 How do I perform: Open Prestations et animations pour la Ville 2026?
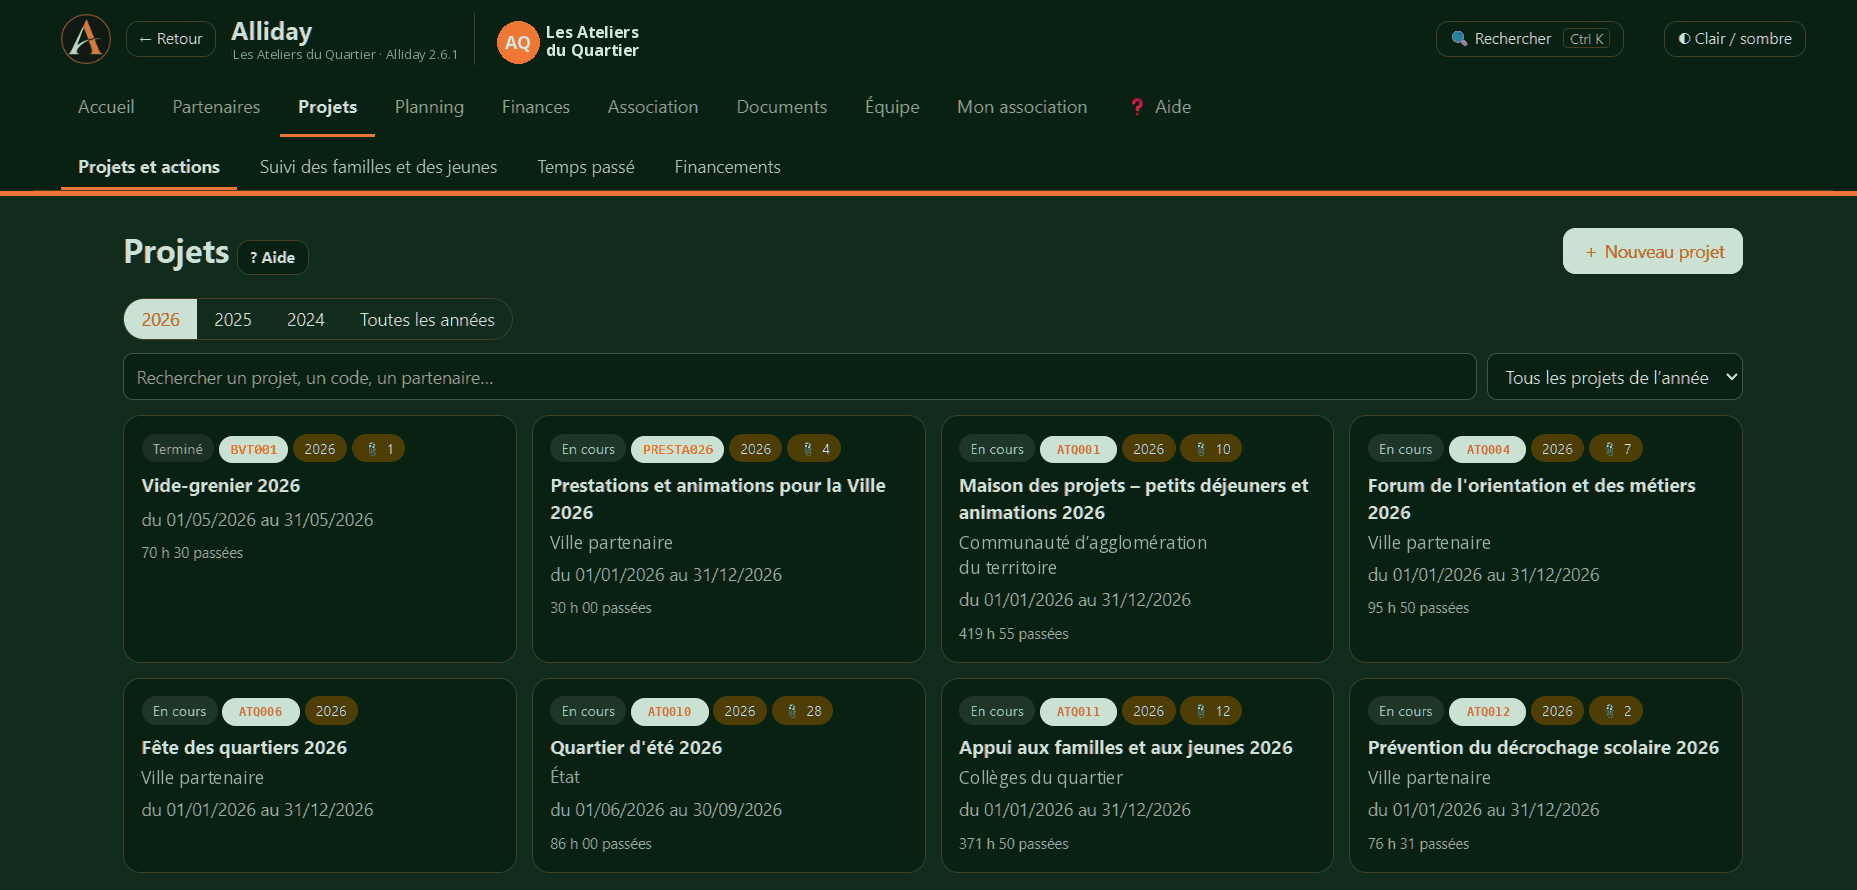pyautogui.click(x=728, y=539)
